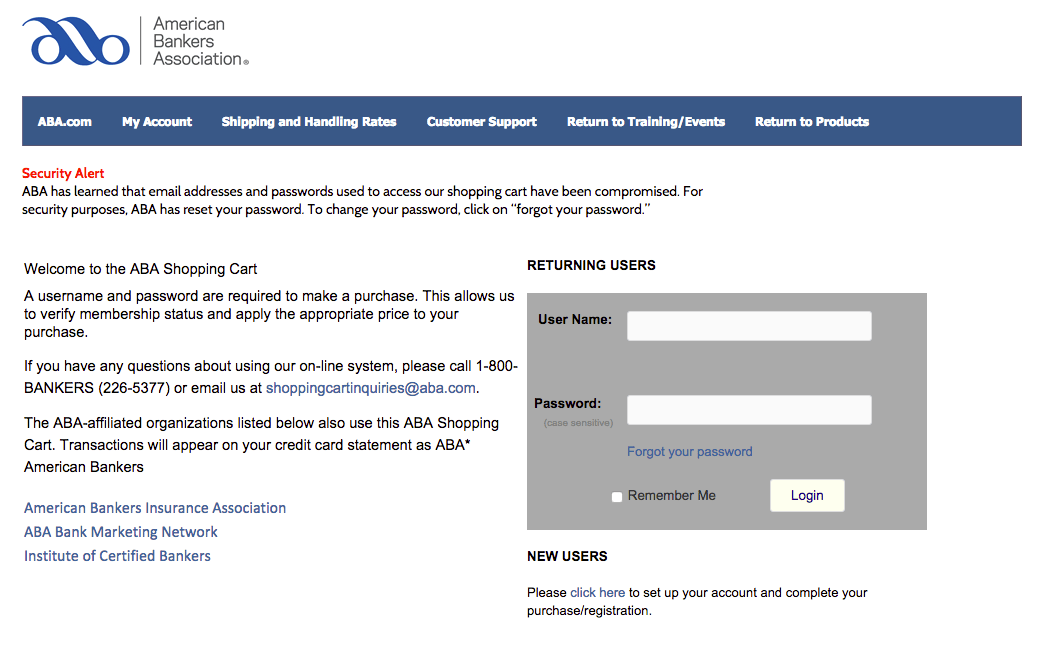Focus the User Name text box
The height and width of the screenshot is (664, 1047).
pos(749,326)
